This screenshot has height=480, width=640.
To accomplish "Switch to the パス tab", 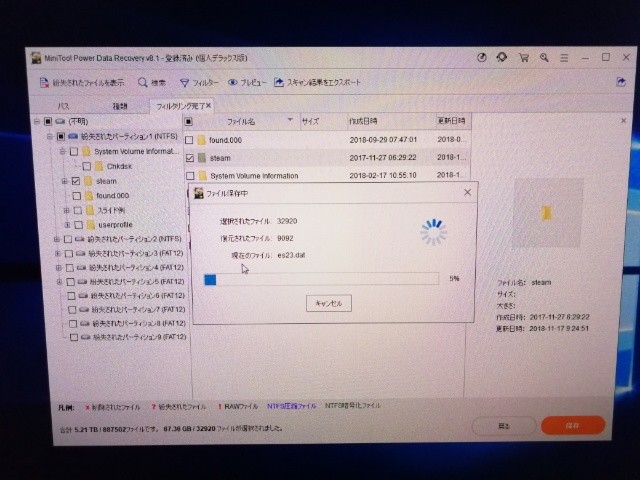I will click(x=63, y=106).
